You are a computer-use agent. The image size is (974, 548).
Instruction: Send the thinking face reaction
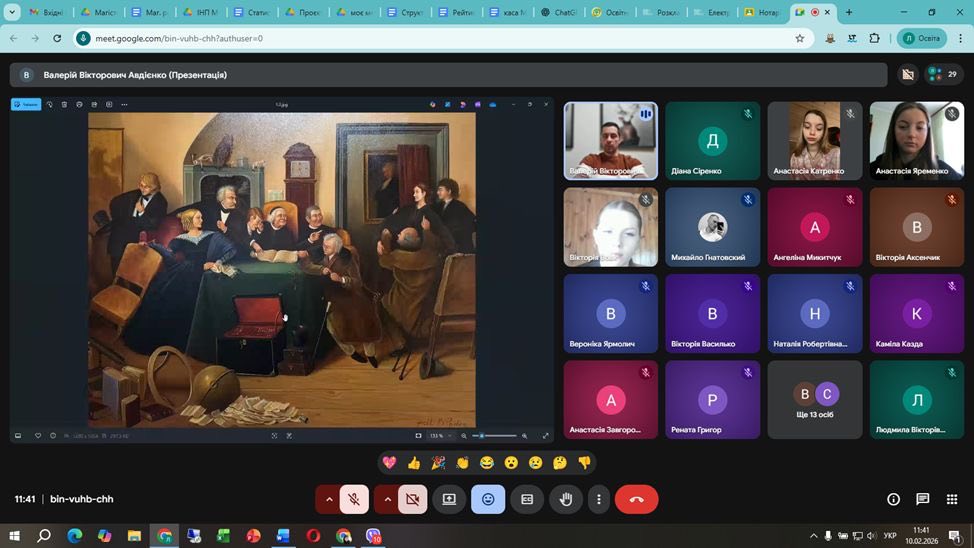click(x=560, y=462)
